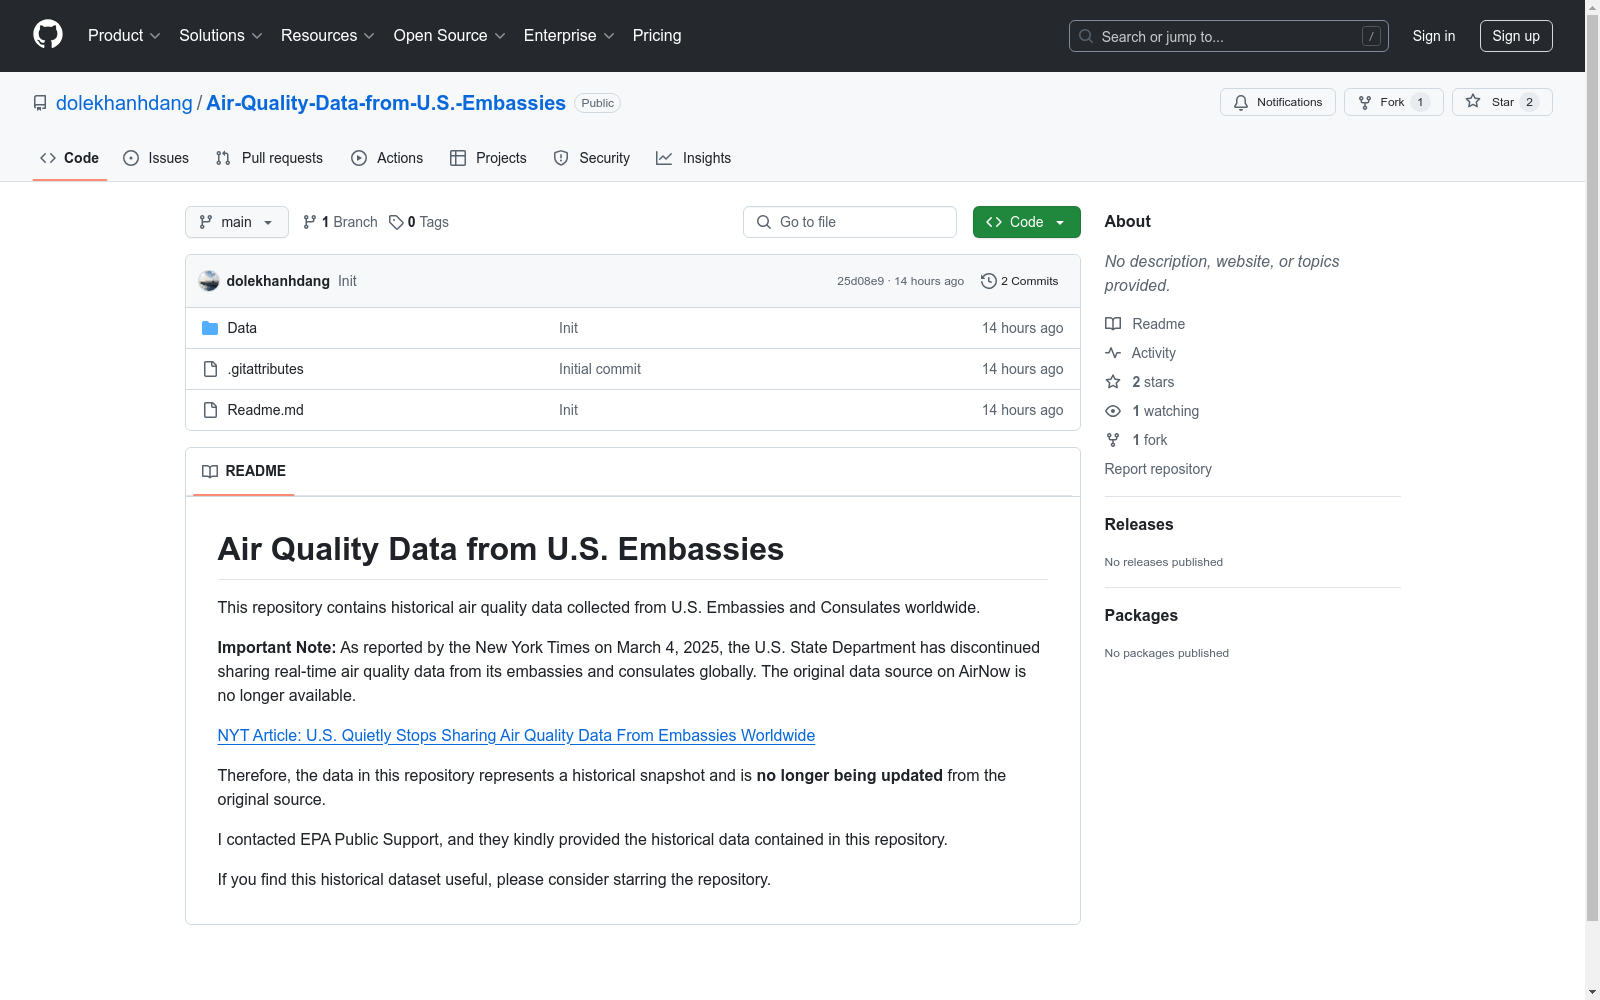This screenshot has height=1000, width=1600.
Task: Open the Data folder icon
Action: (x=210, y=328)
